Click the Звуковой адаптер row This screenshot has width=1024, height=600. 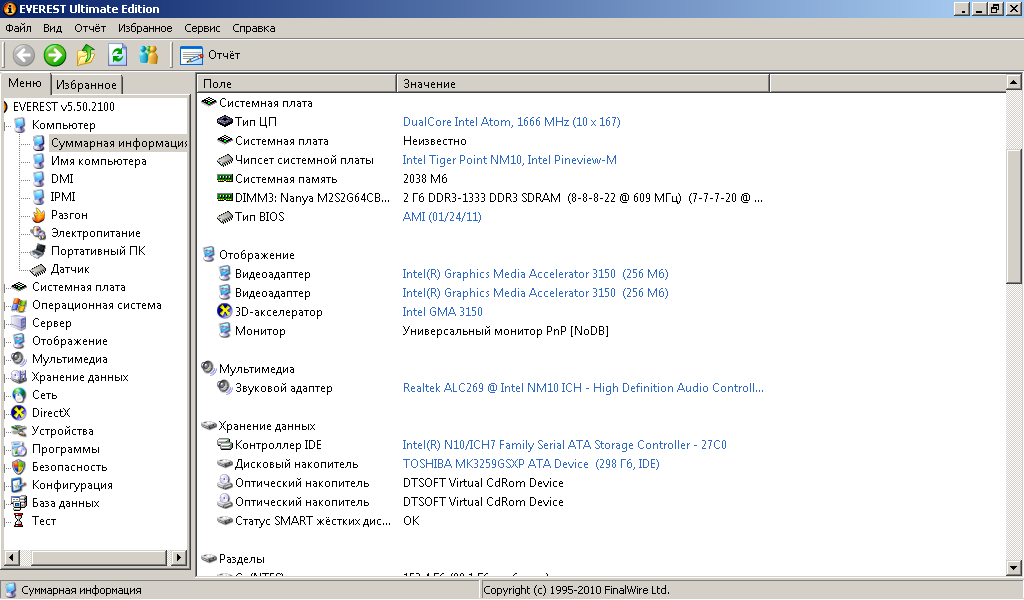(x=483, y=388)
